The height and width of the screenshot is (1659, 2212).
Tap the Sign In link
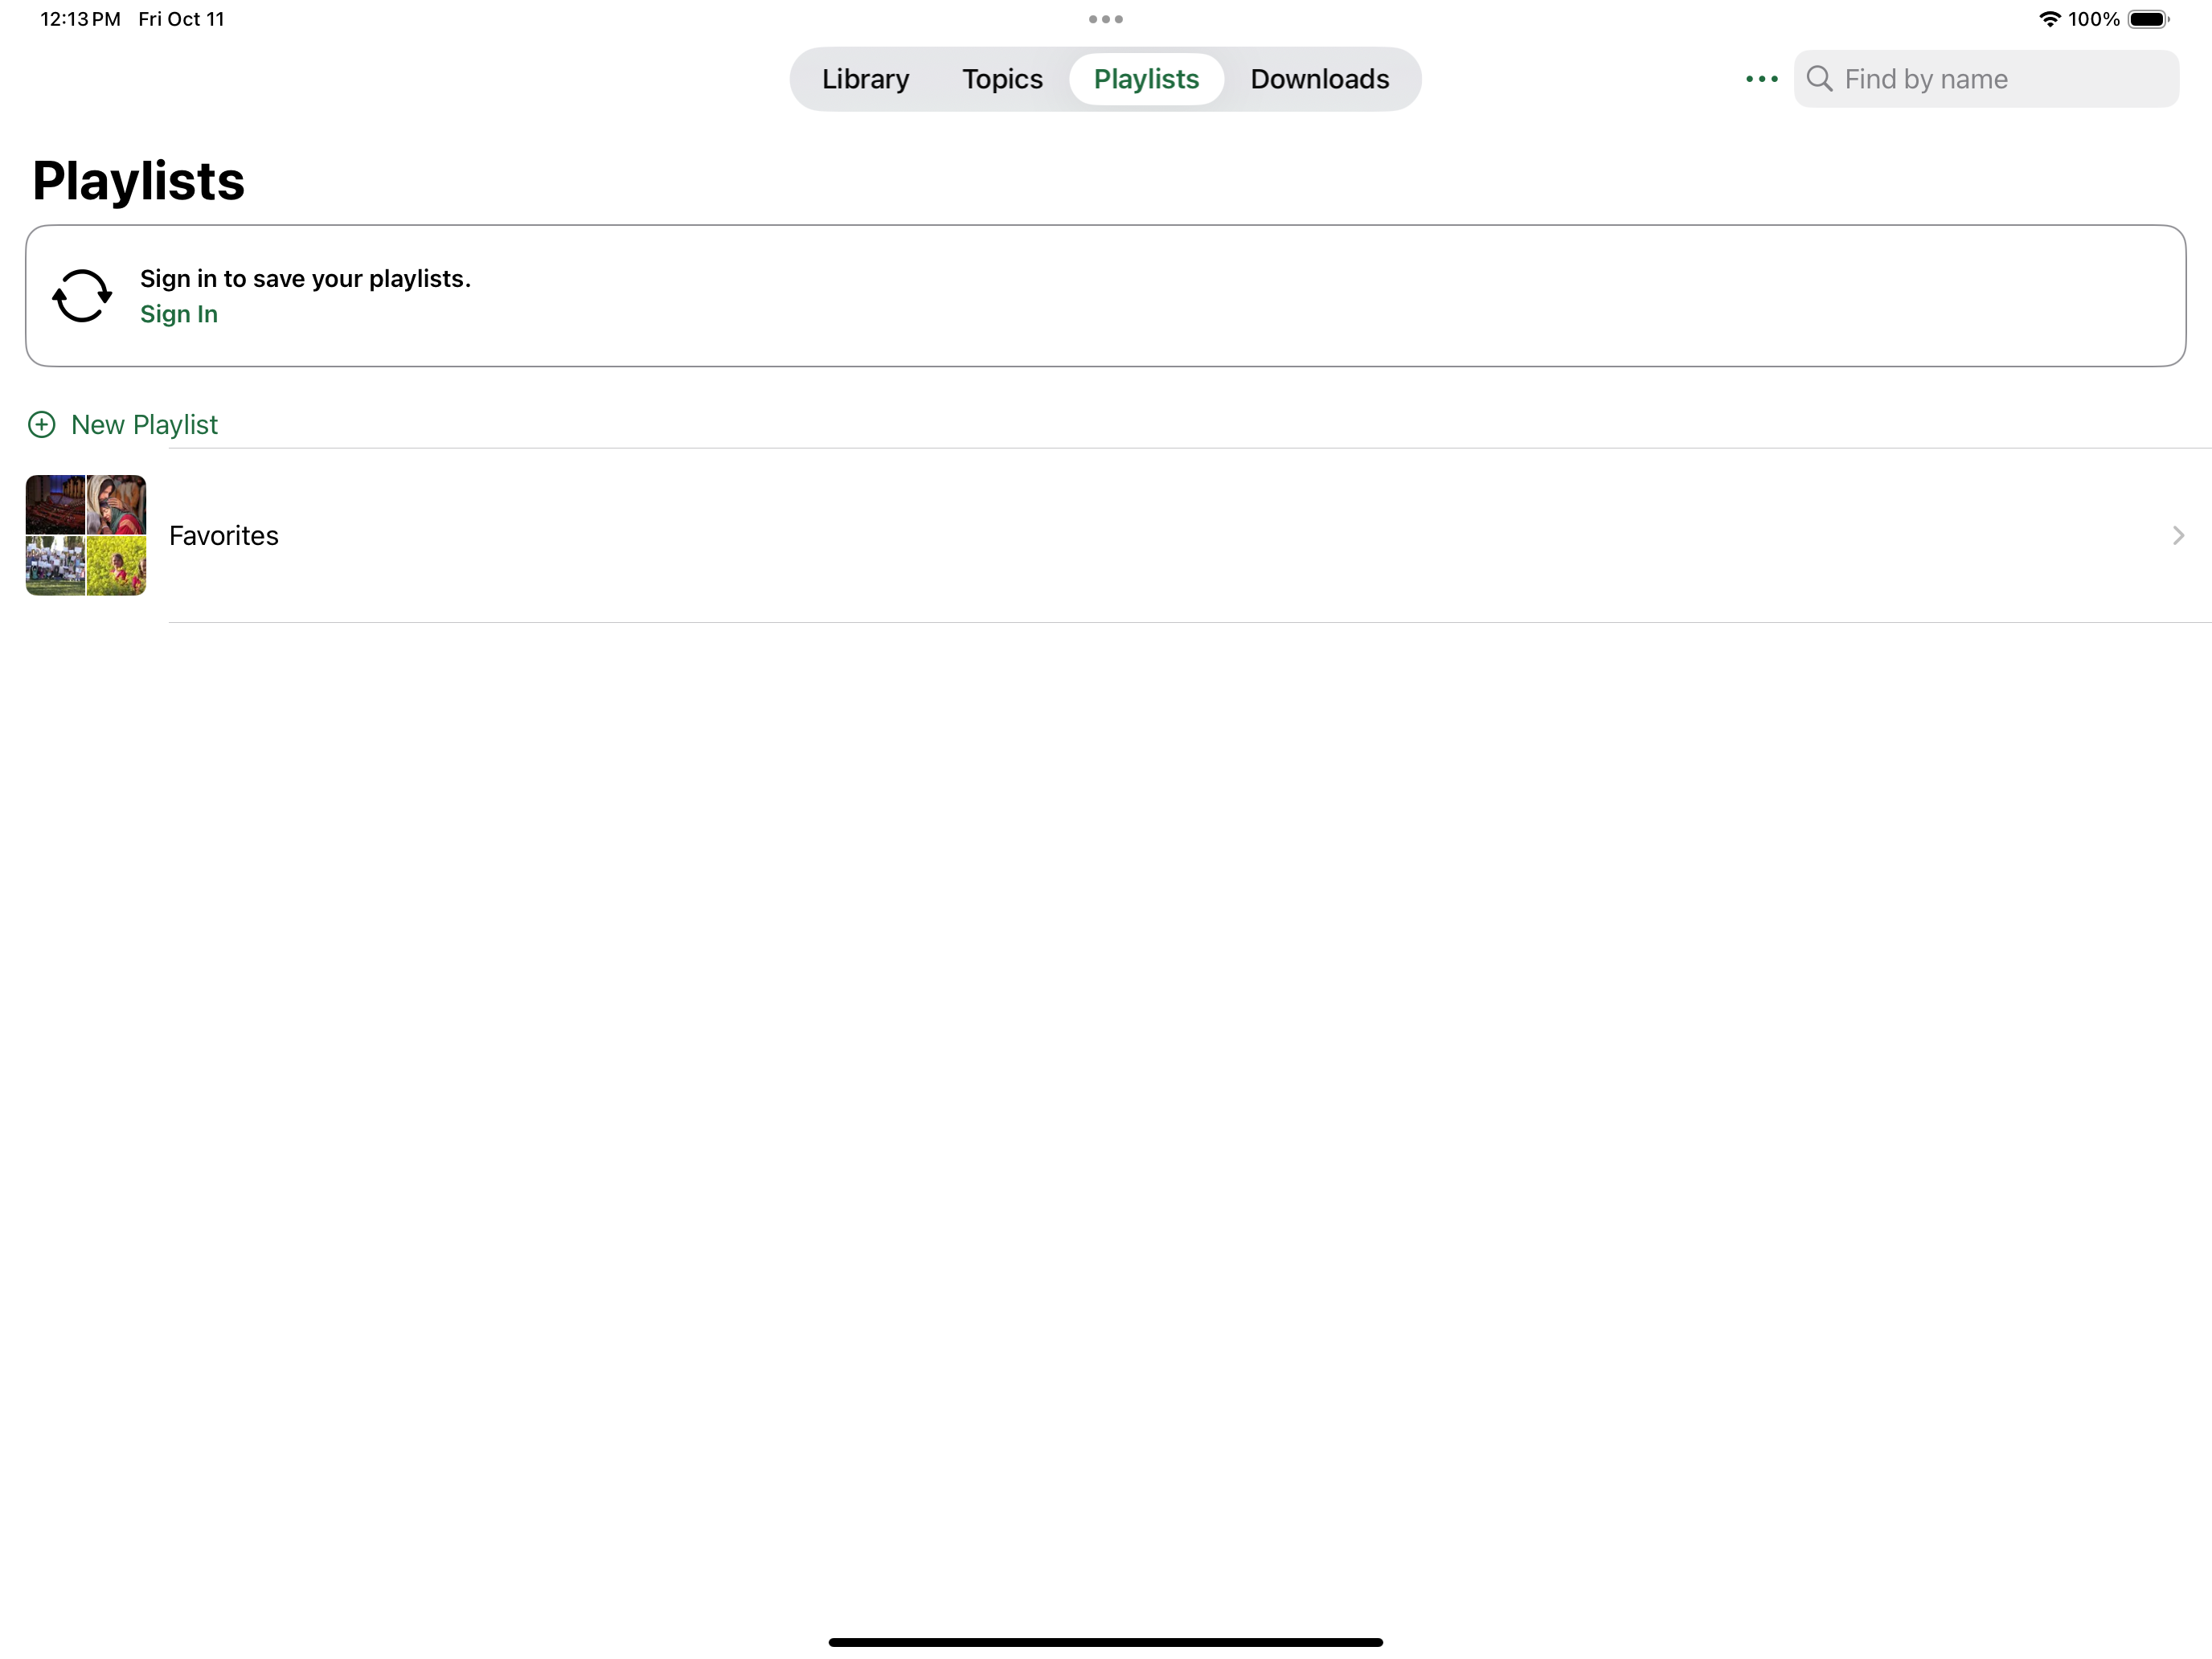[x=179, y=314]
